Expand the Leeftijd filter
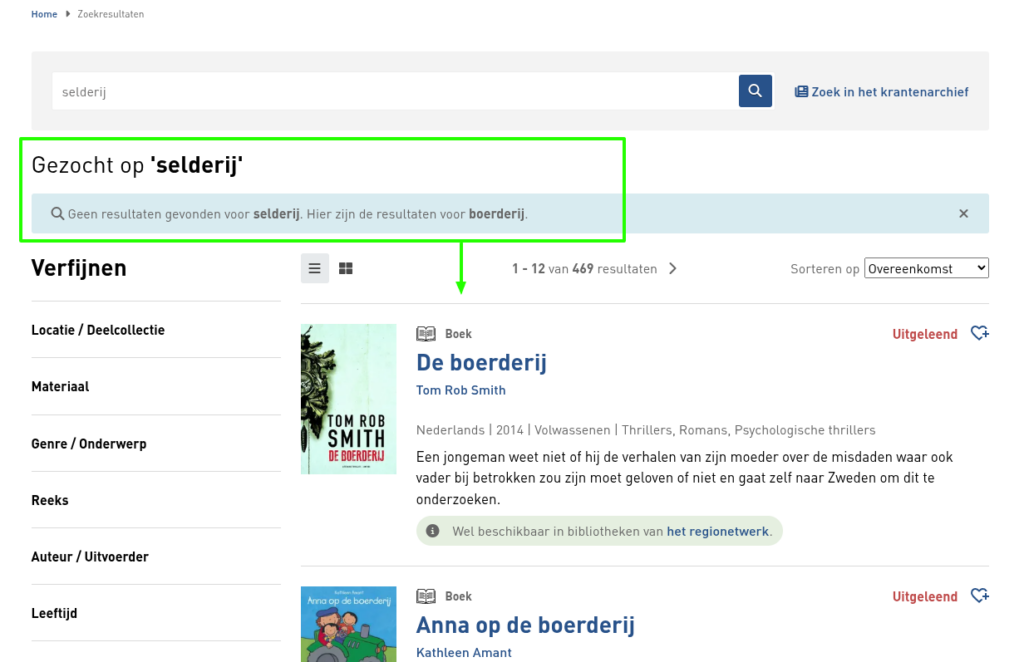 tap(54, 613)
